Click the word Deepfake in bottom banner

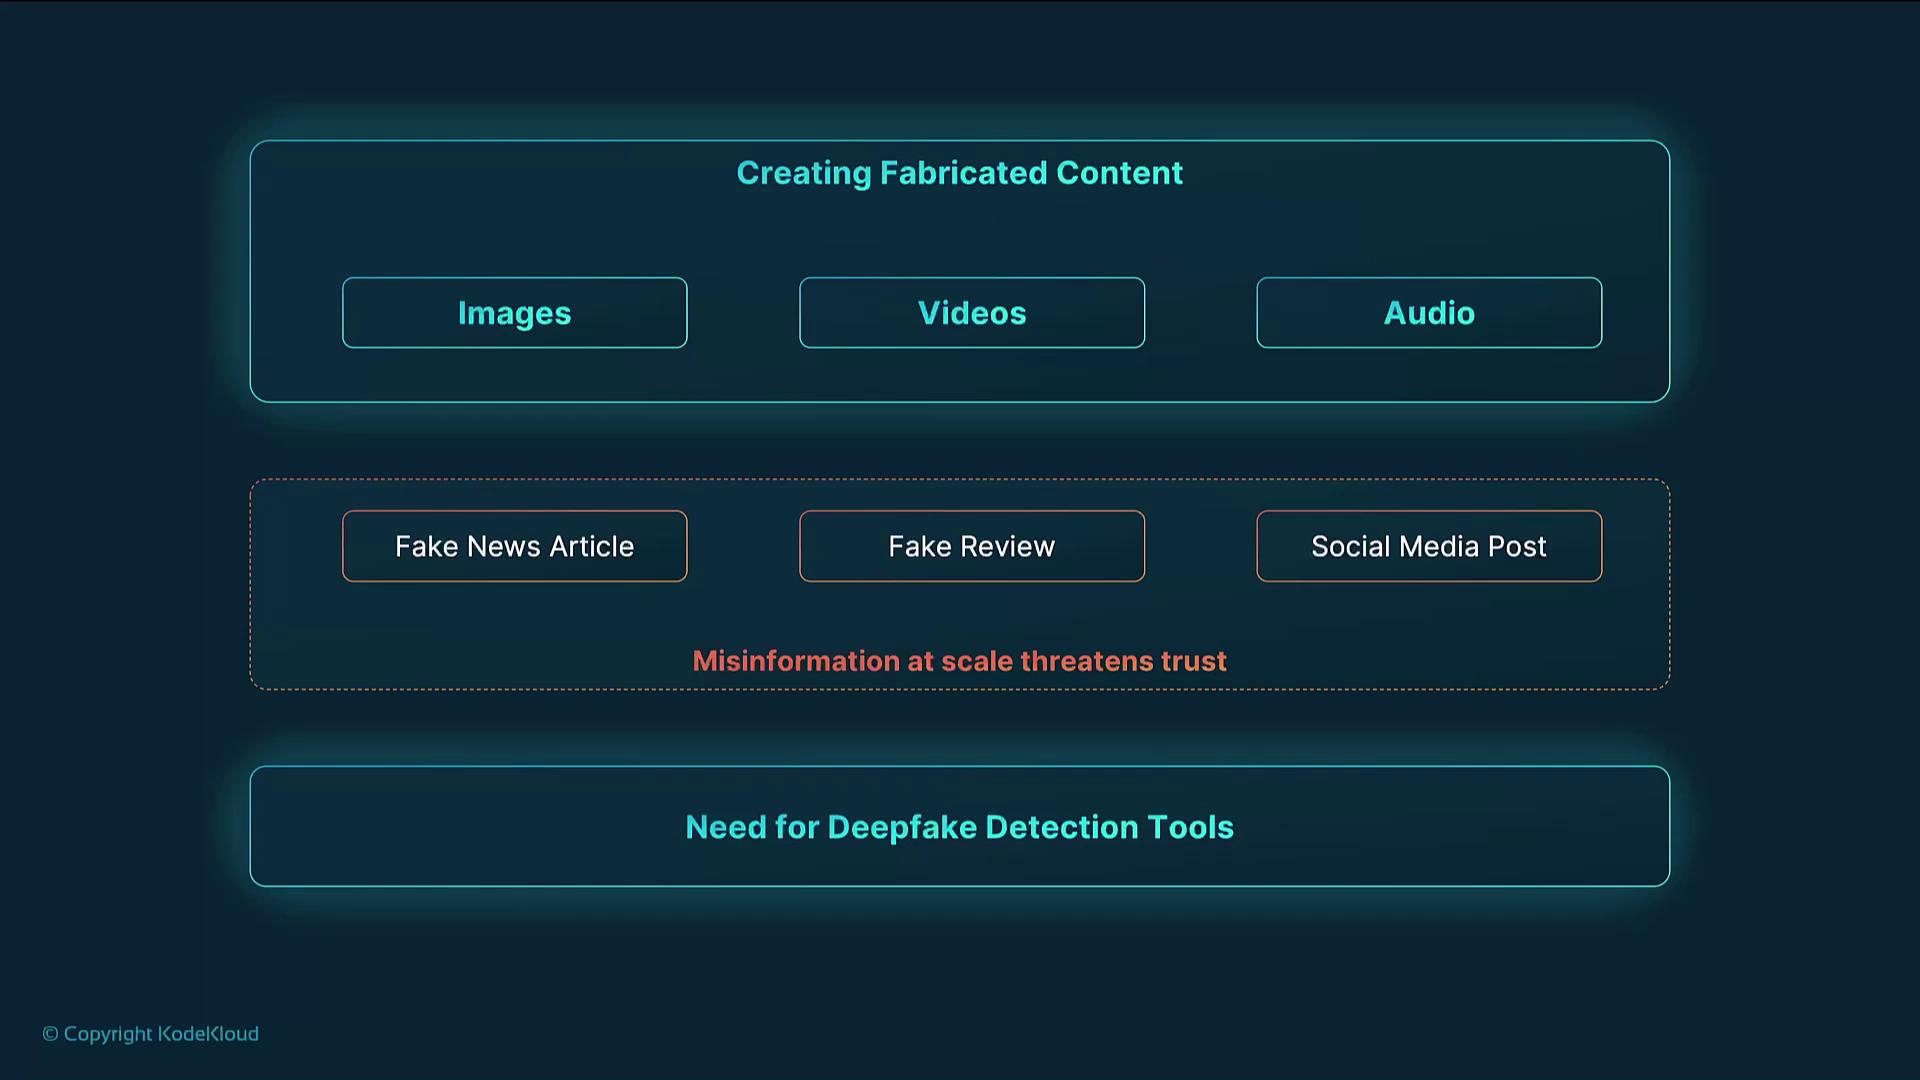(901, 828)
